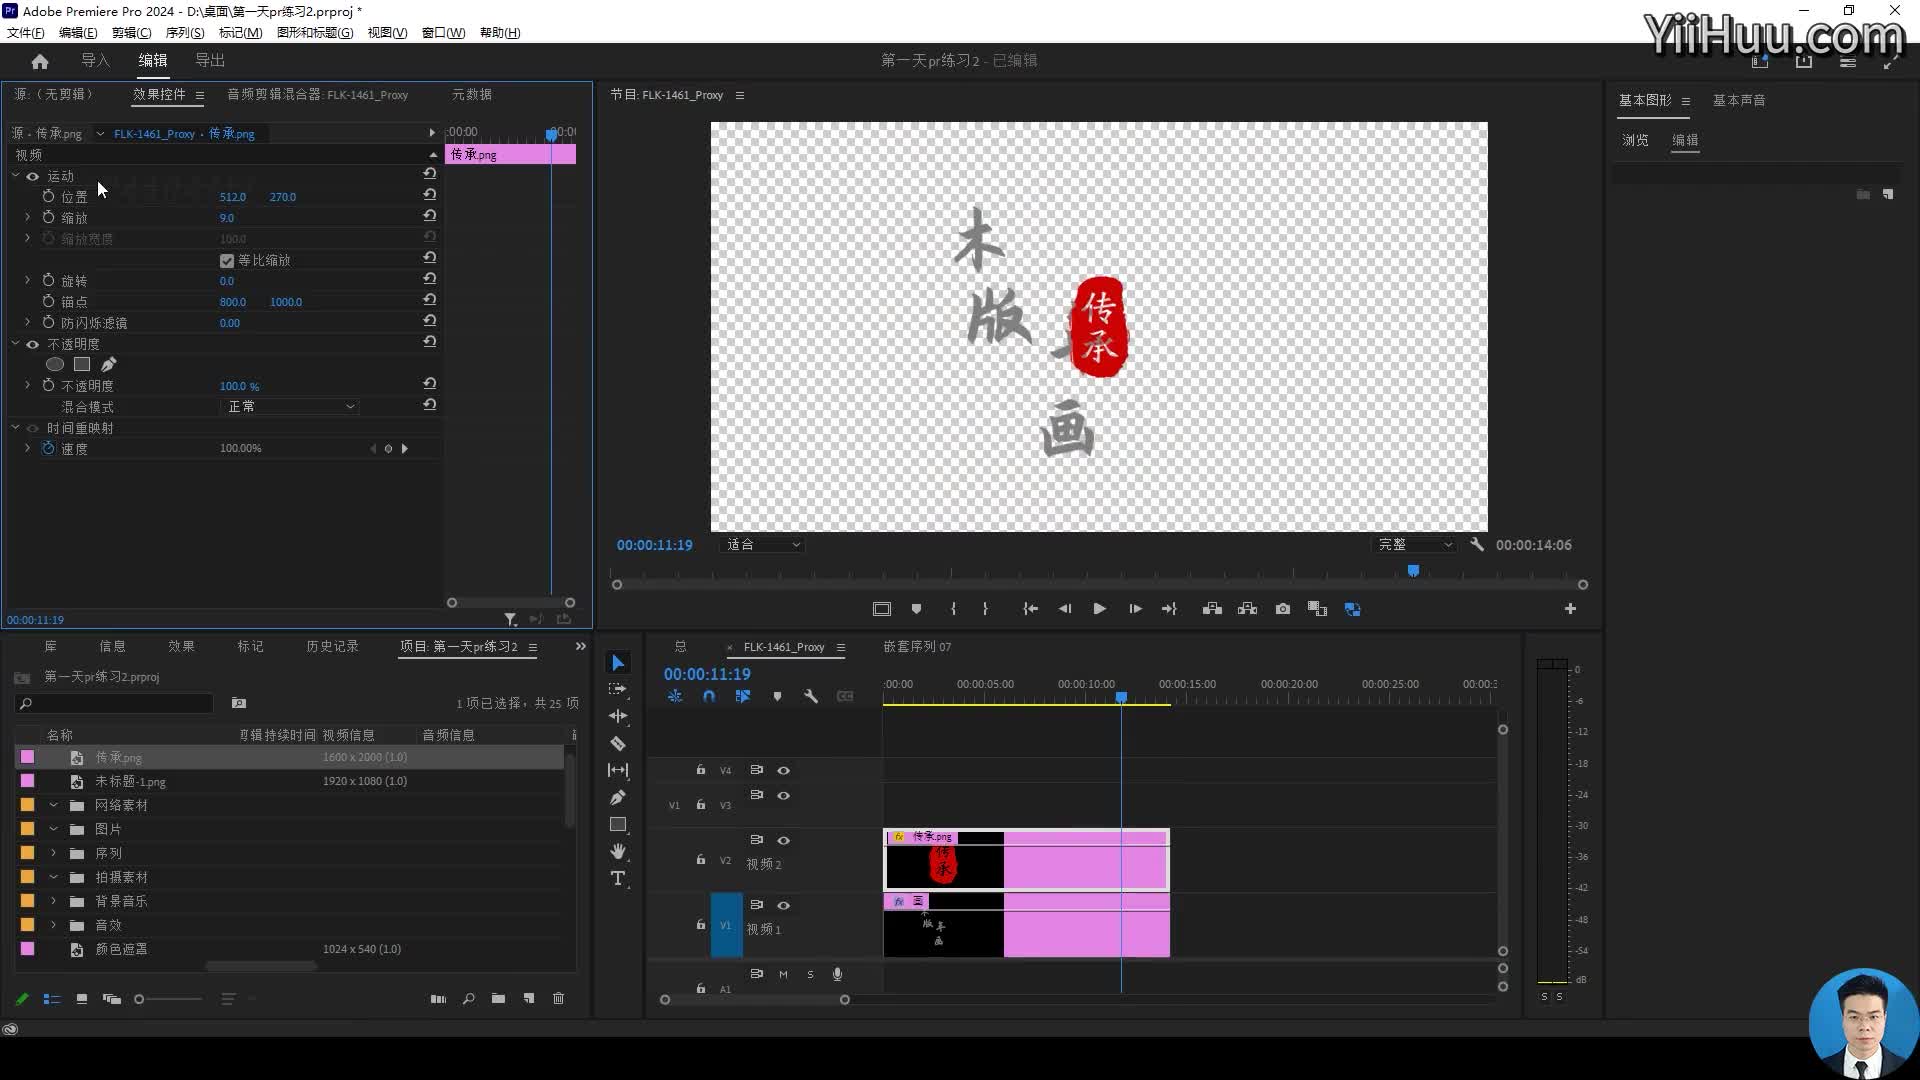This screenshot has width=1920, height=1080.
Task: Select the Type tool
Action: pyautogui.click(x=618, y=878)
